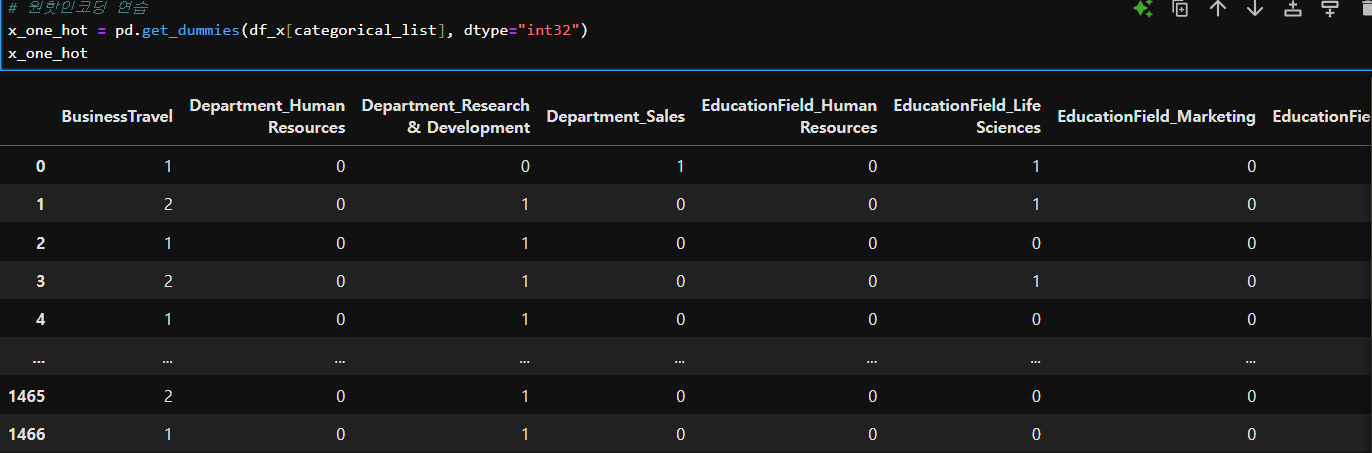Select the BusinessTravel column header
Image resolution: width=1372 pixels, height=453 pixels.
click(117, 116)
